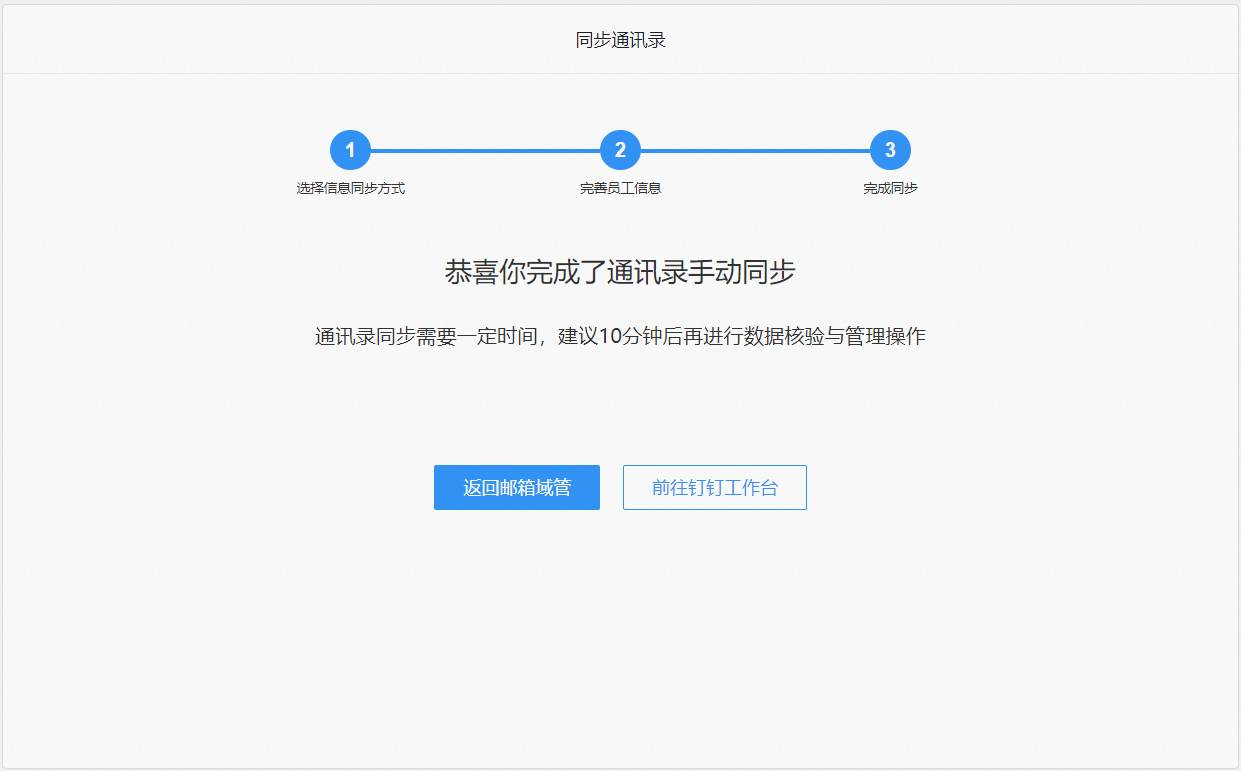
Task: Click the 完善员工信息 step label
Action: 620,188
